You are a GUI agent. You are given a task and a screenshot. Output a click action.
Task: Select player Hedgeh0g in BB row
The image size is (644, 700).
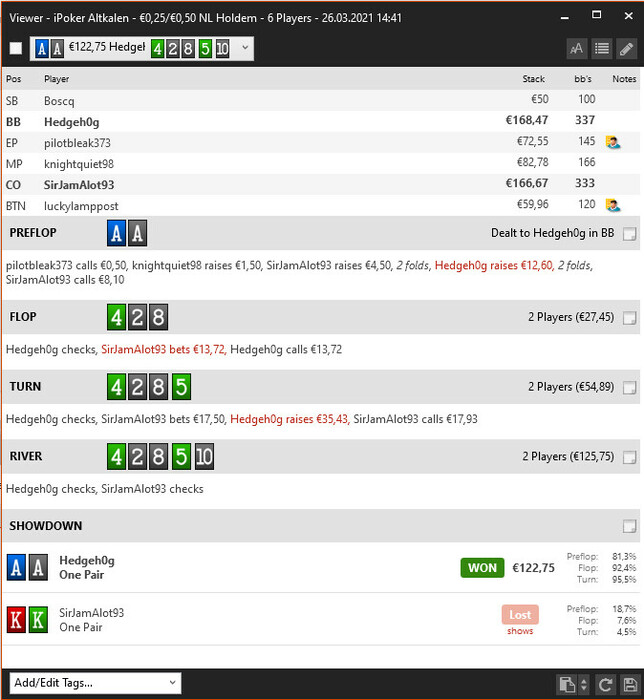coord(321,121)
